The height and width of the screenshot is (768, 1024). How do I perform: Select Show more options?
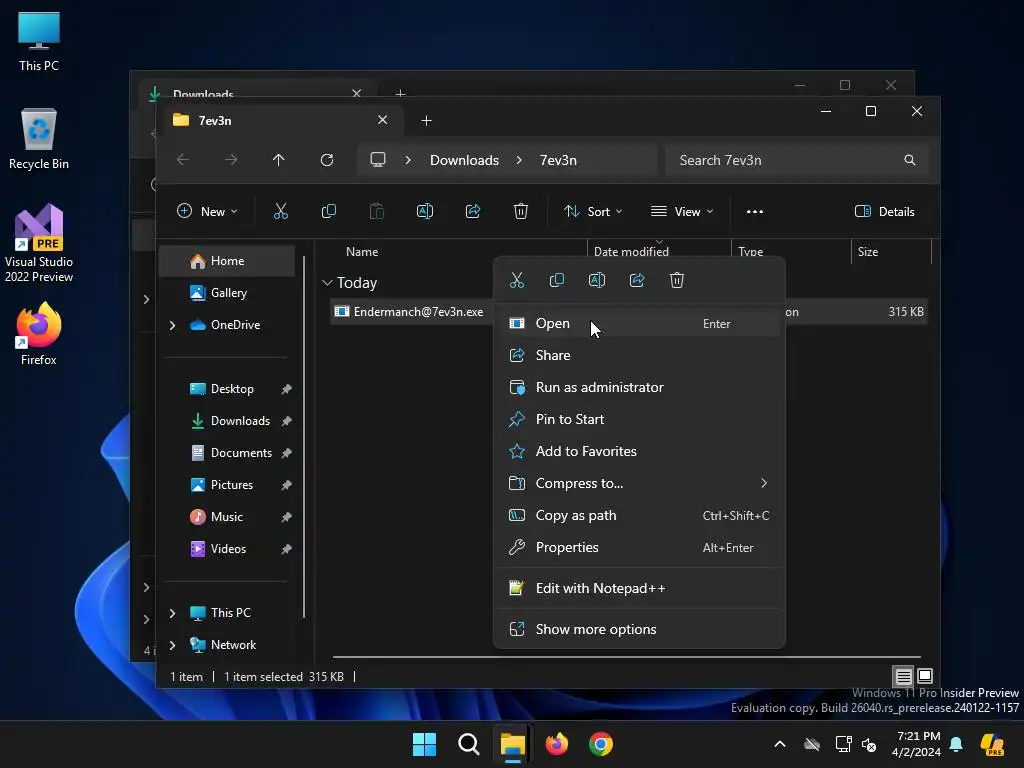(639, 630)
